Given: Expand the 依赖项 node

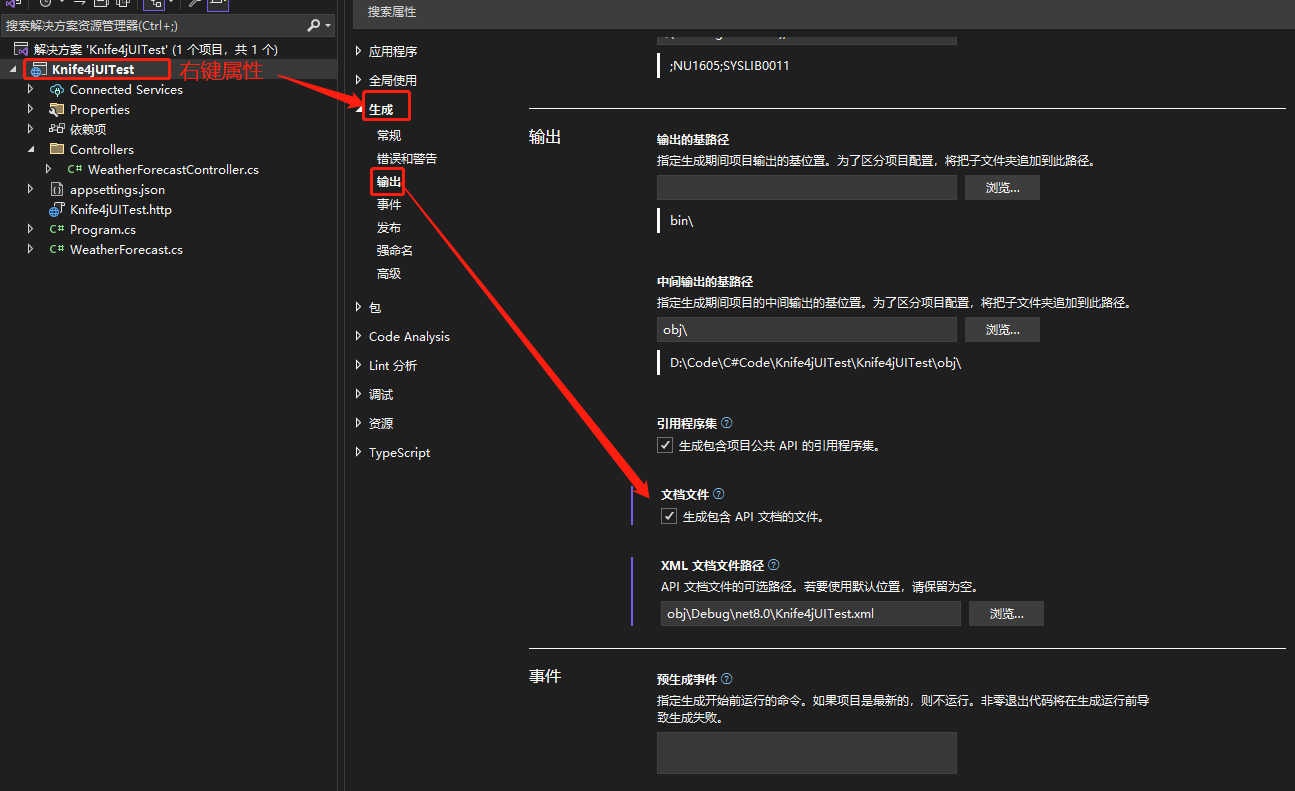Looking at the screenshot, I should click(x=31, y=129).
